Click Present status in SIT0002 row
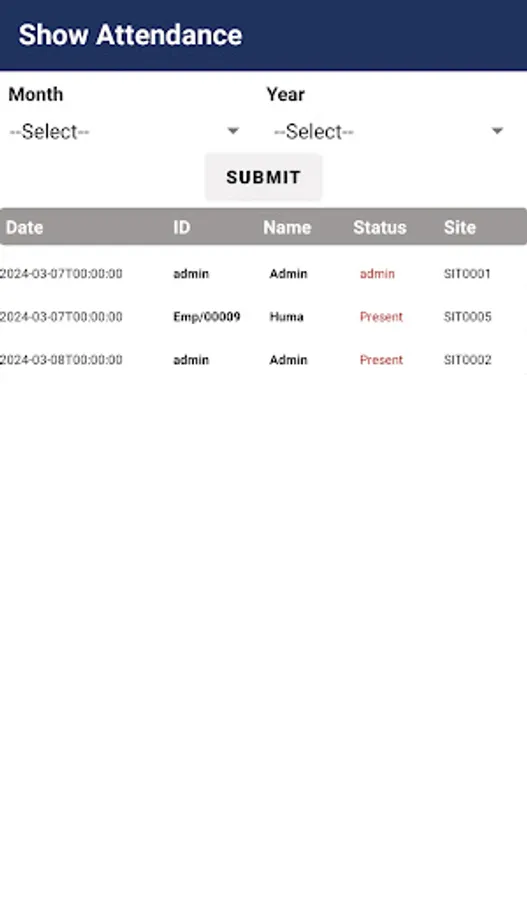Image resolution: width=527 pixels, height=900 pixels. coord(381,360)
